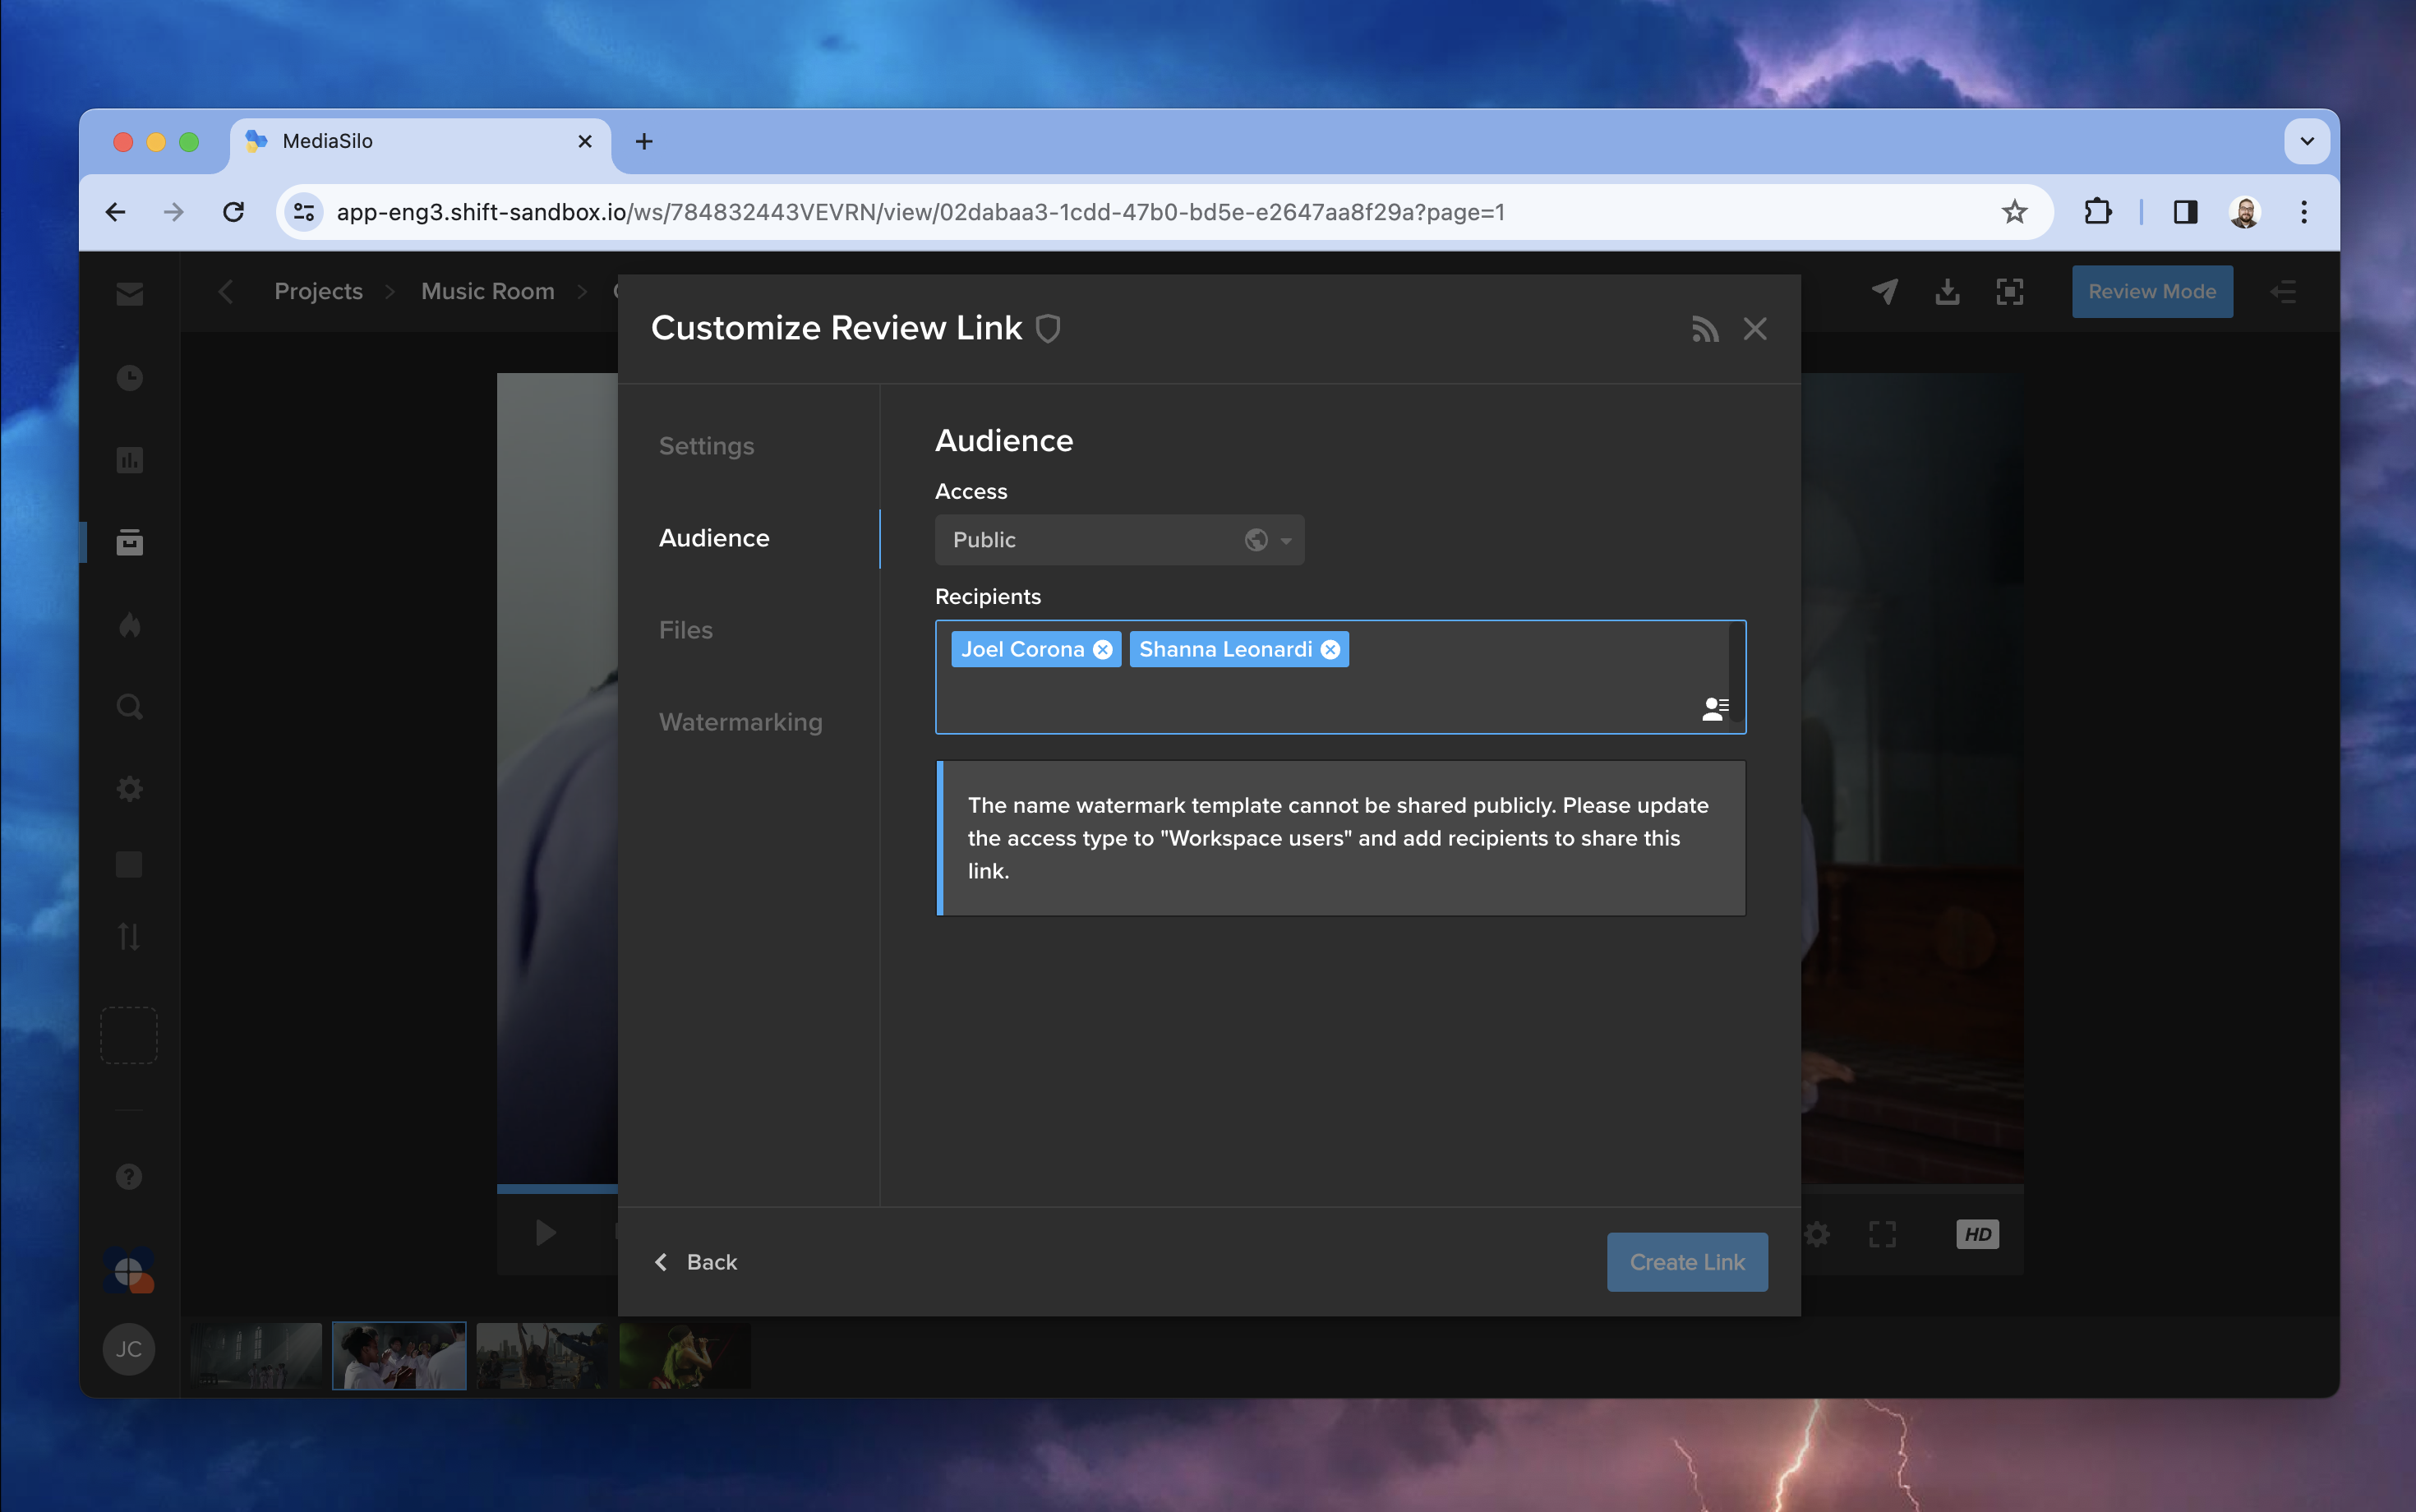Click the browser back arrow
Image resolution: width=2416 pixels, height=1512 pixels.
coord(116,212)
